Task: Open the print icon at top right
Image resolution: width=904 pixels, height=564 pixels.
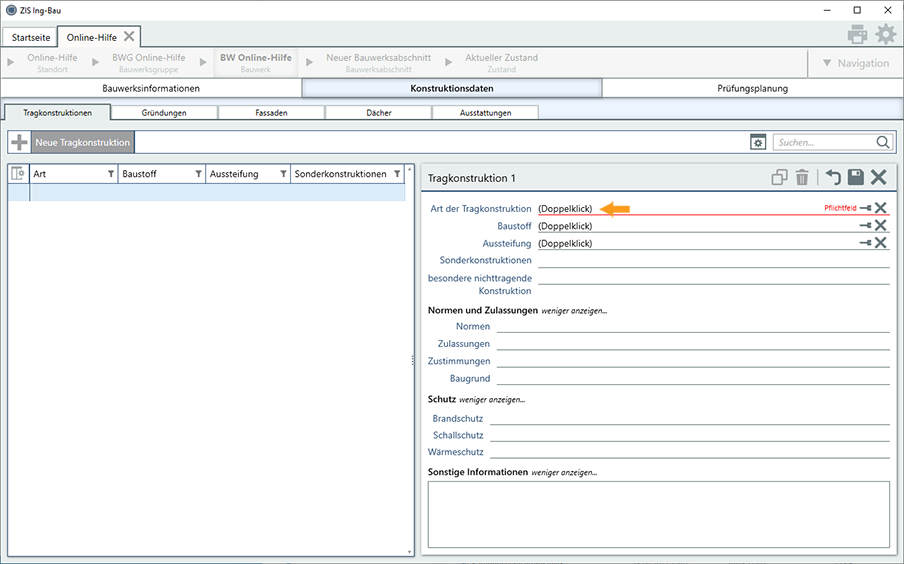Action: click(857, 34)
